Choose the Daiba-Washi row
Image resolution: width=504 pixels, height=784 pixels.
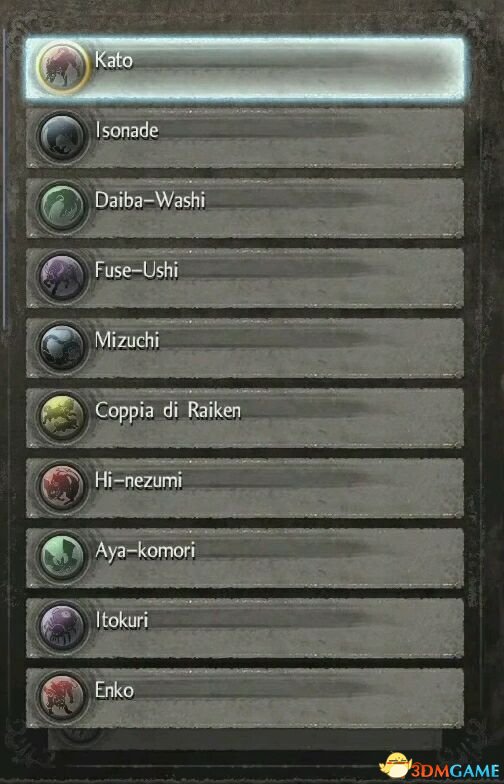pos(245,208)
